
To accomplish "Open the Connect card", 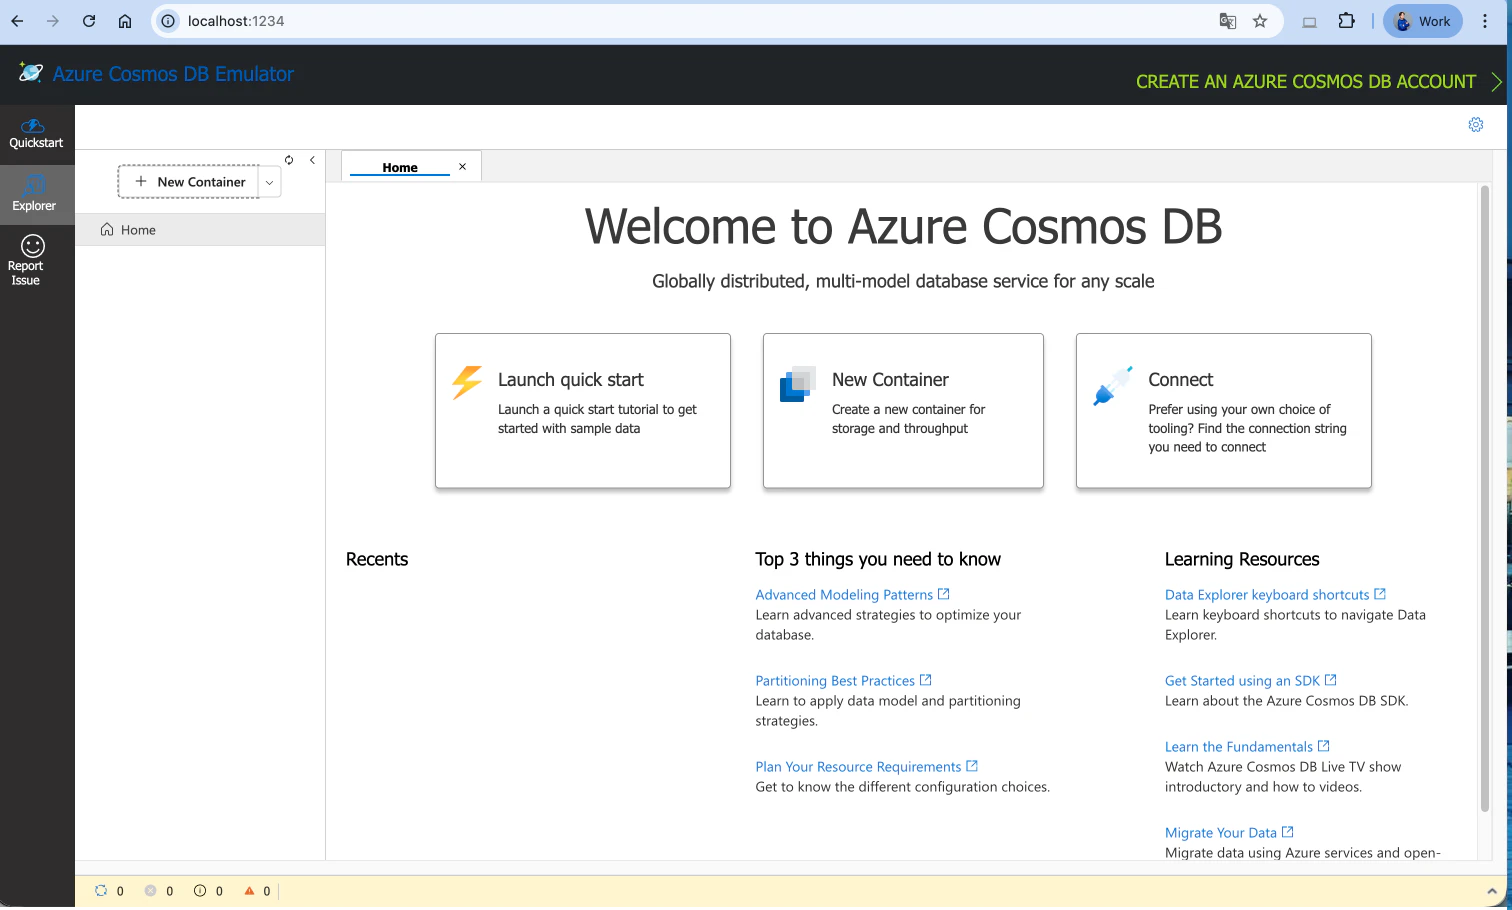I will (x=1223, y=411).
